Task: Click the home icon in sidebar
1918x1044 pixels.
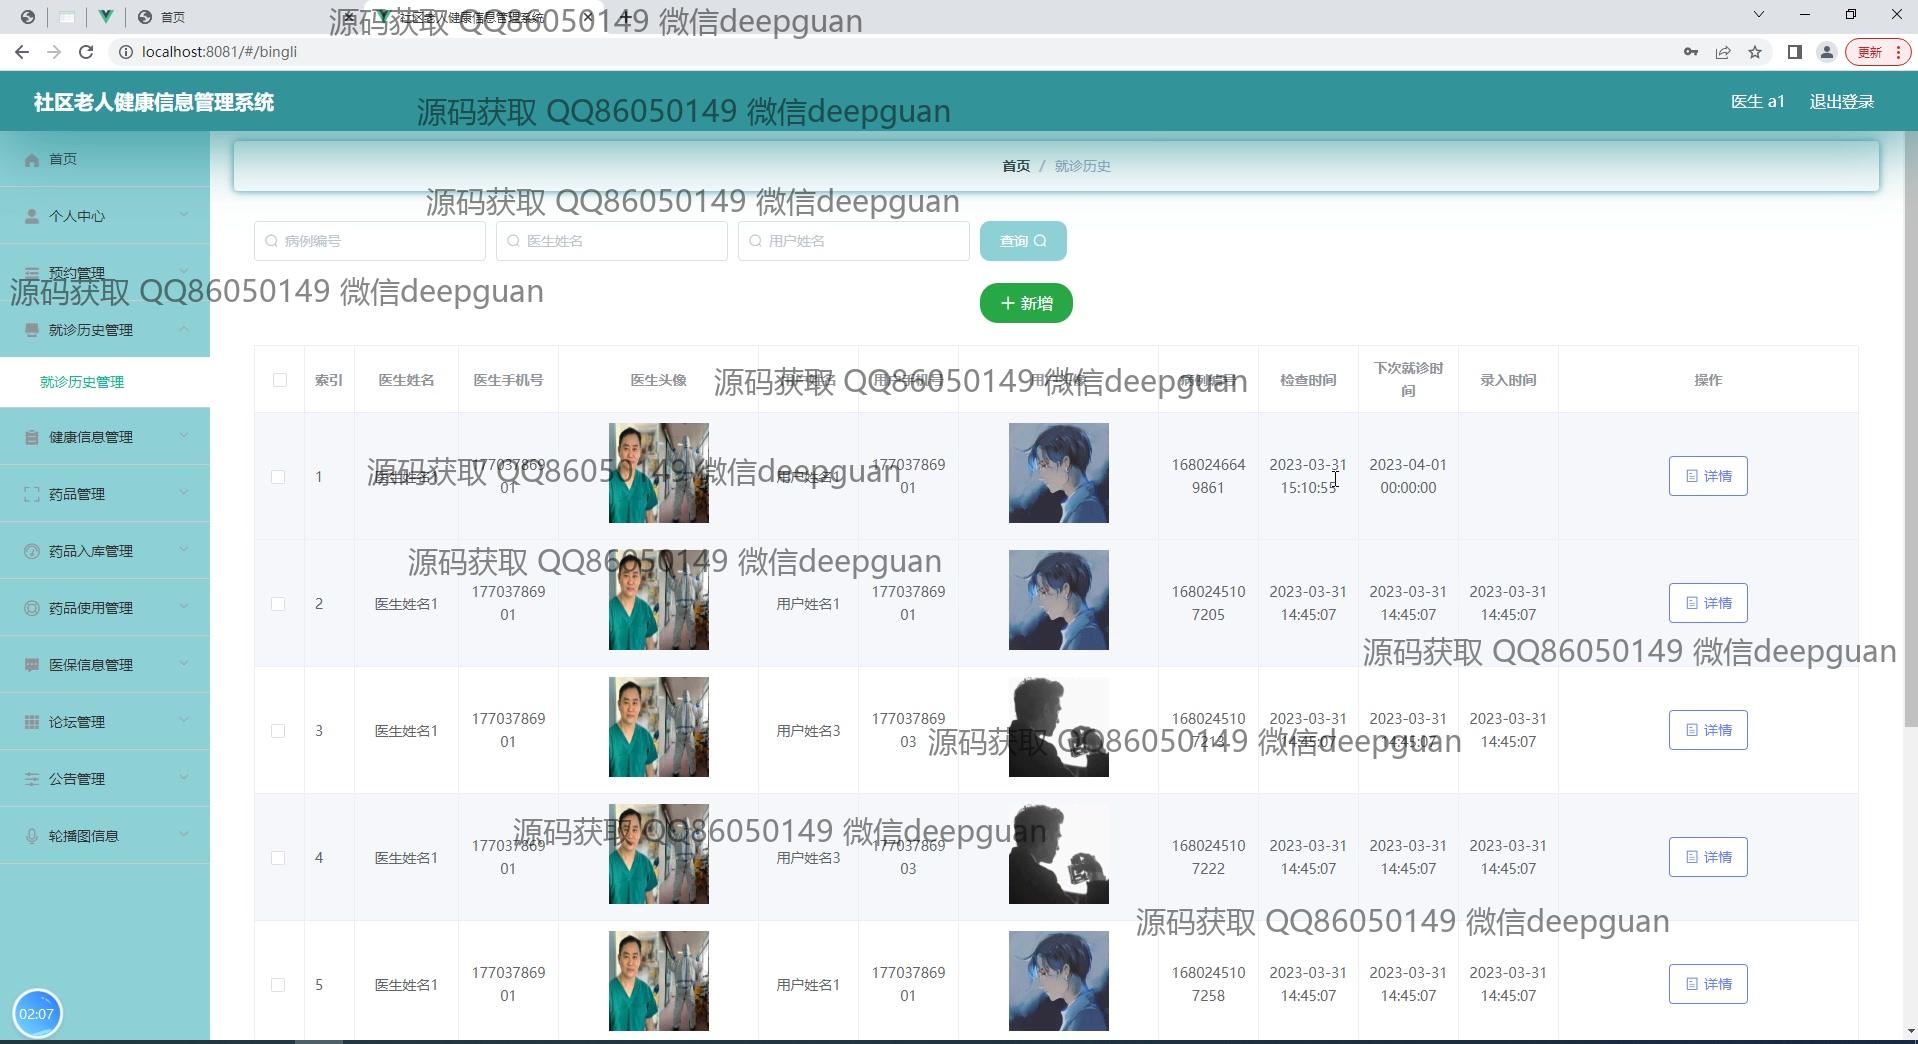Action: tap(32, 160)
